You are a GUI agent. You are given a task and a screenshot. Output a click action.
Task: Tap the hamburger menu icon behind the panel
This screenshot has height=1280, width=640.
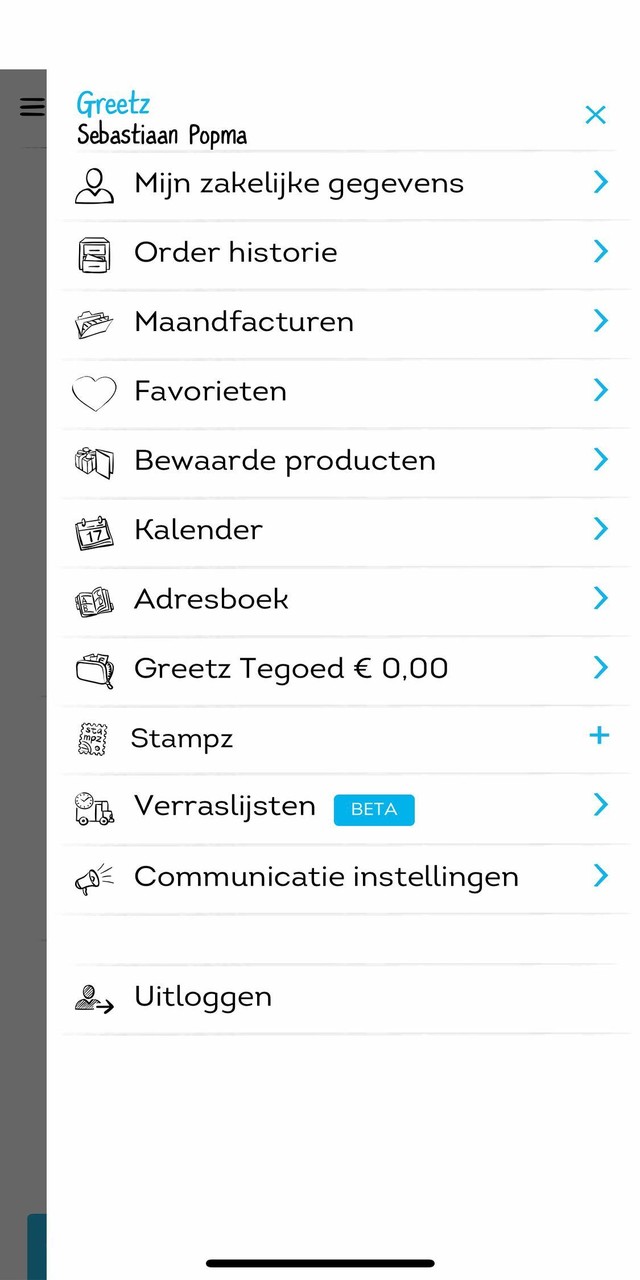32,106
